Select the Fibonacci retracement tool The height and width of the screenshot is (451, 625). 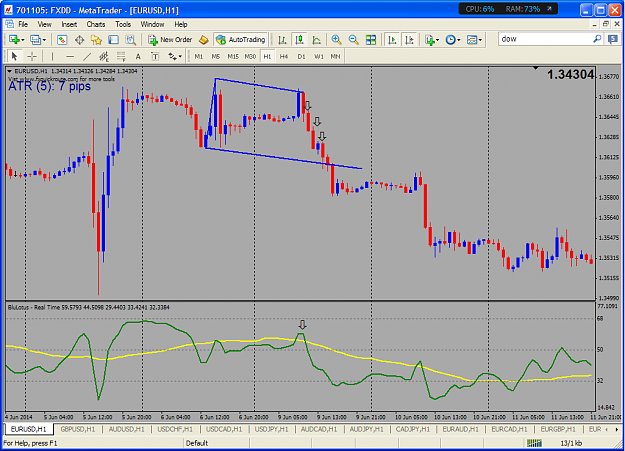tap(121, 56)
